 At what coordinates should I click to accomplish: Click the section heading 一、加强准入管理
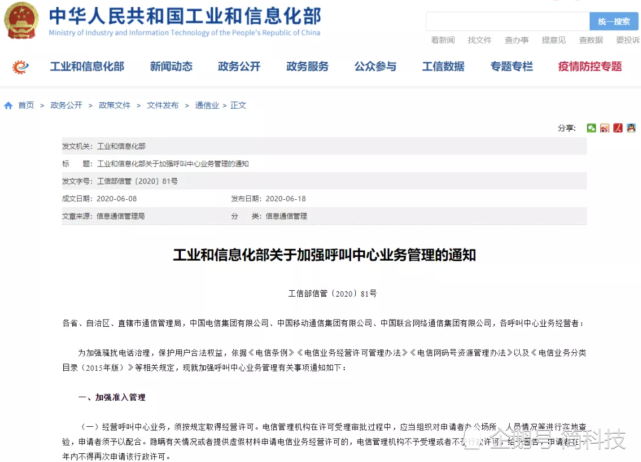pos(112,397)
